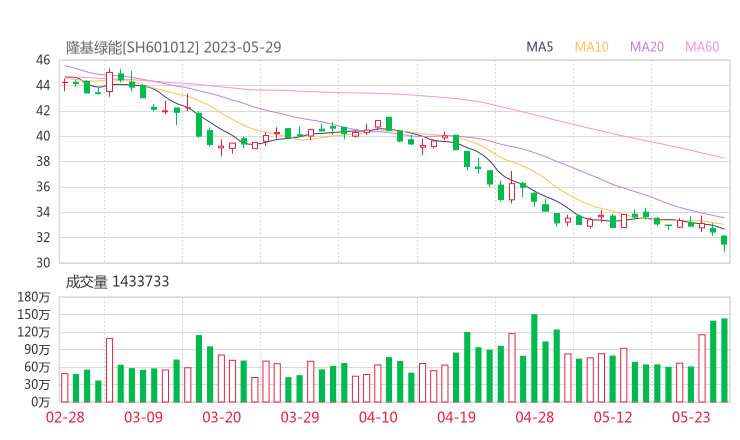Viewport: 740px width, 440px height.
Task: Click the 03-20 date axis label
Action: pyautogui.click(x=222, y=417)
